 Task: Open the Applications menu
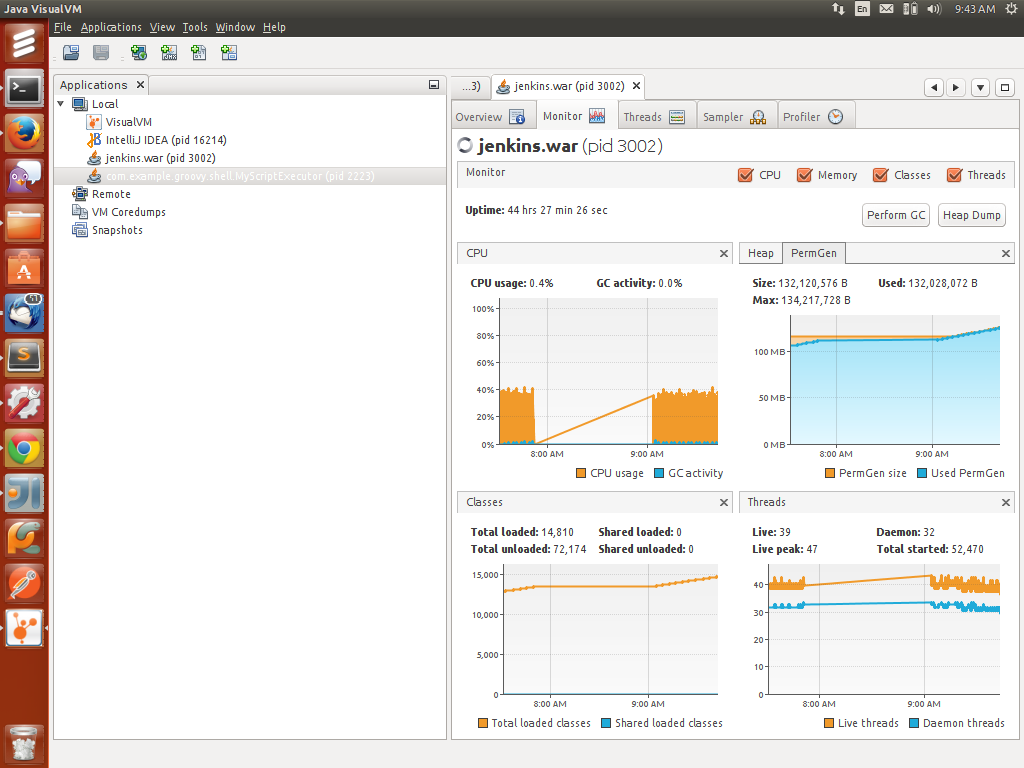coord(111,27)
